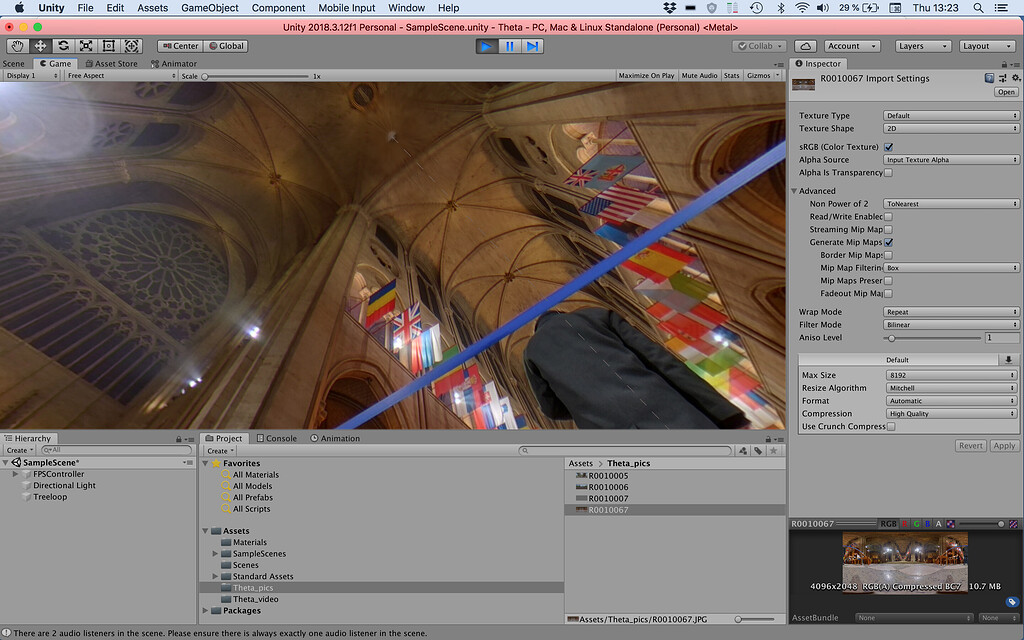Select the Rect Transform tool

[108, 44]
